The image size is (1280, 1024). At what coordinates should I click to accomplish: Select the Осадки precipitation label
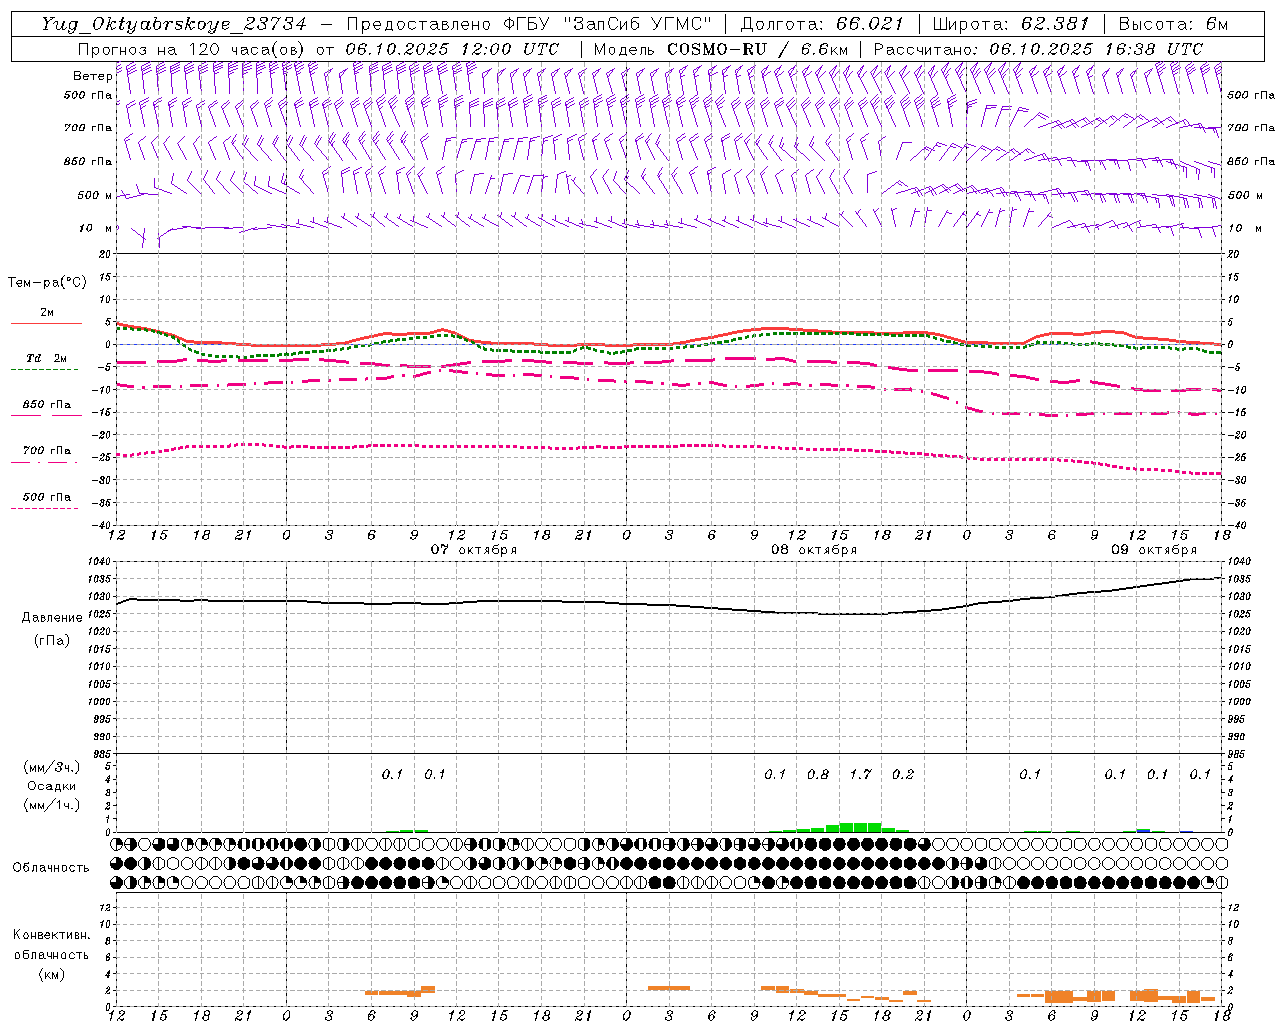[52, 786]
